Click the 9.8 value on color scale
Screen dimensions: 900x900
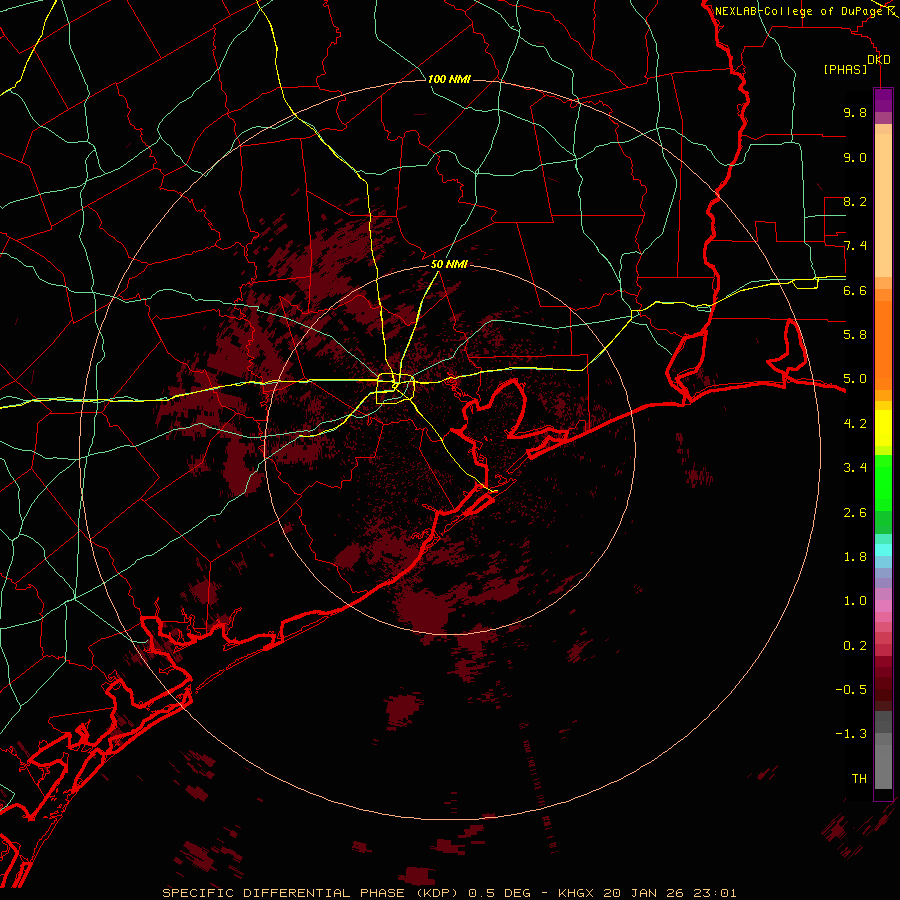pyautogui.click(x=855, y=112)
